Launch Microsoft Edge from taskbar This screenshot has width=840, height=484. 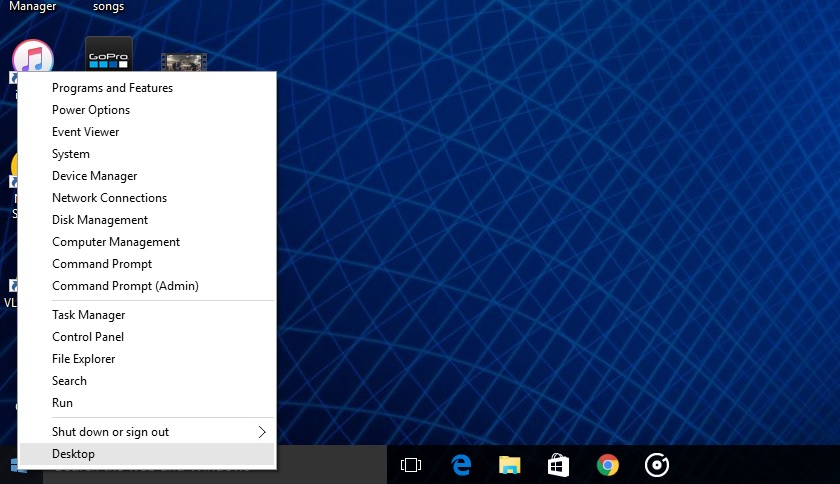click(461, 465)
